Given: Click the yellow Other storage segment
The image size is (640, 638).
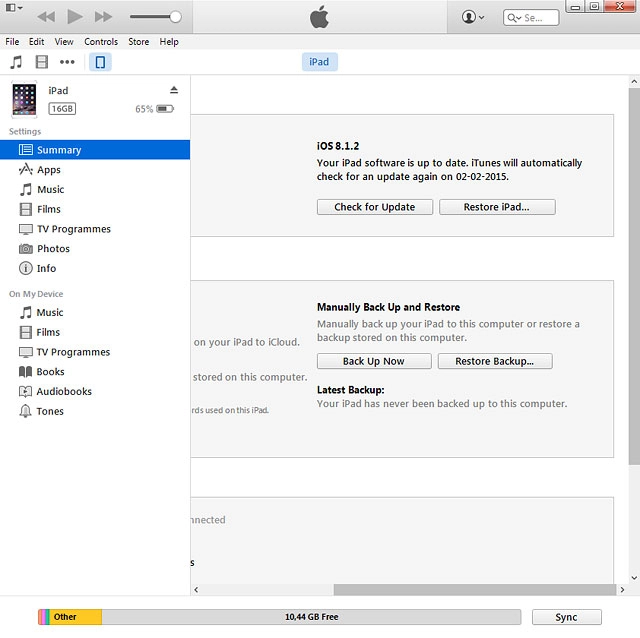Looking at the screenshot, I should (76, 617).
